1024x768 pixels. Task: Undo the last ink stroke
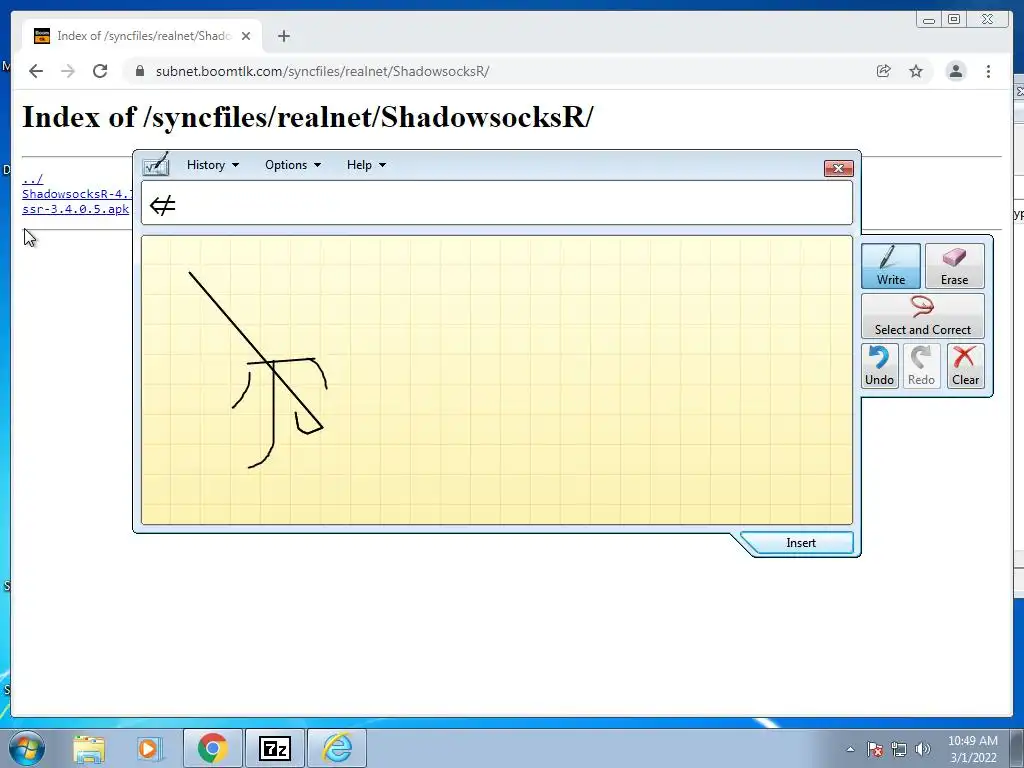tap(879, 366)
